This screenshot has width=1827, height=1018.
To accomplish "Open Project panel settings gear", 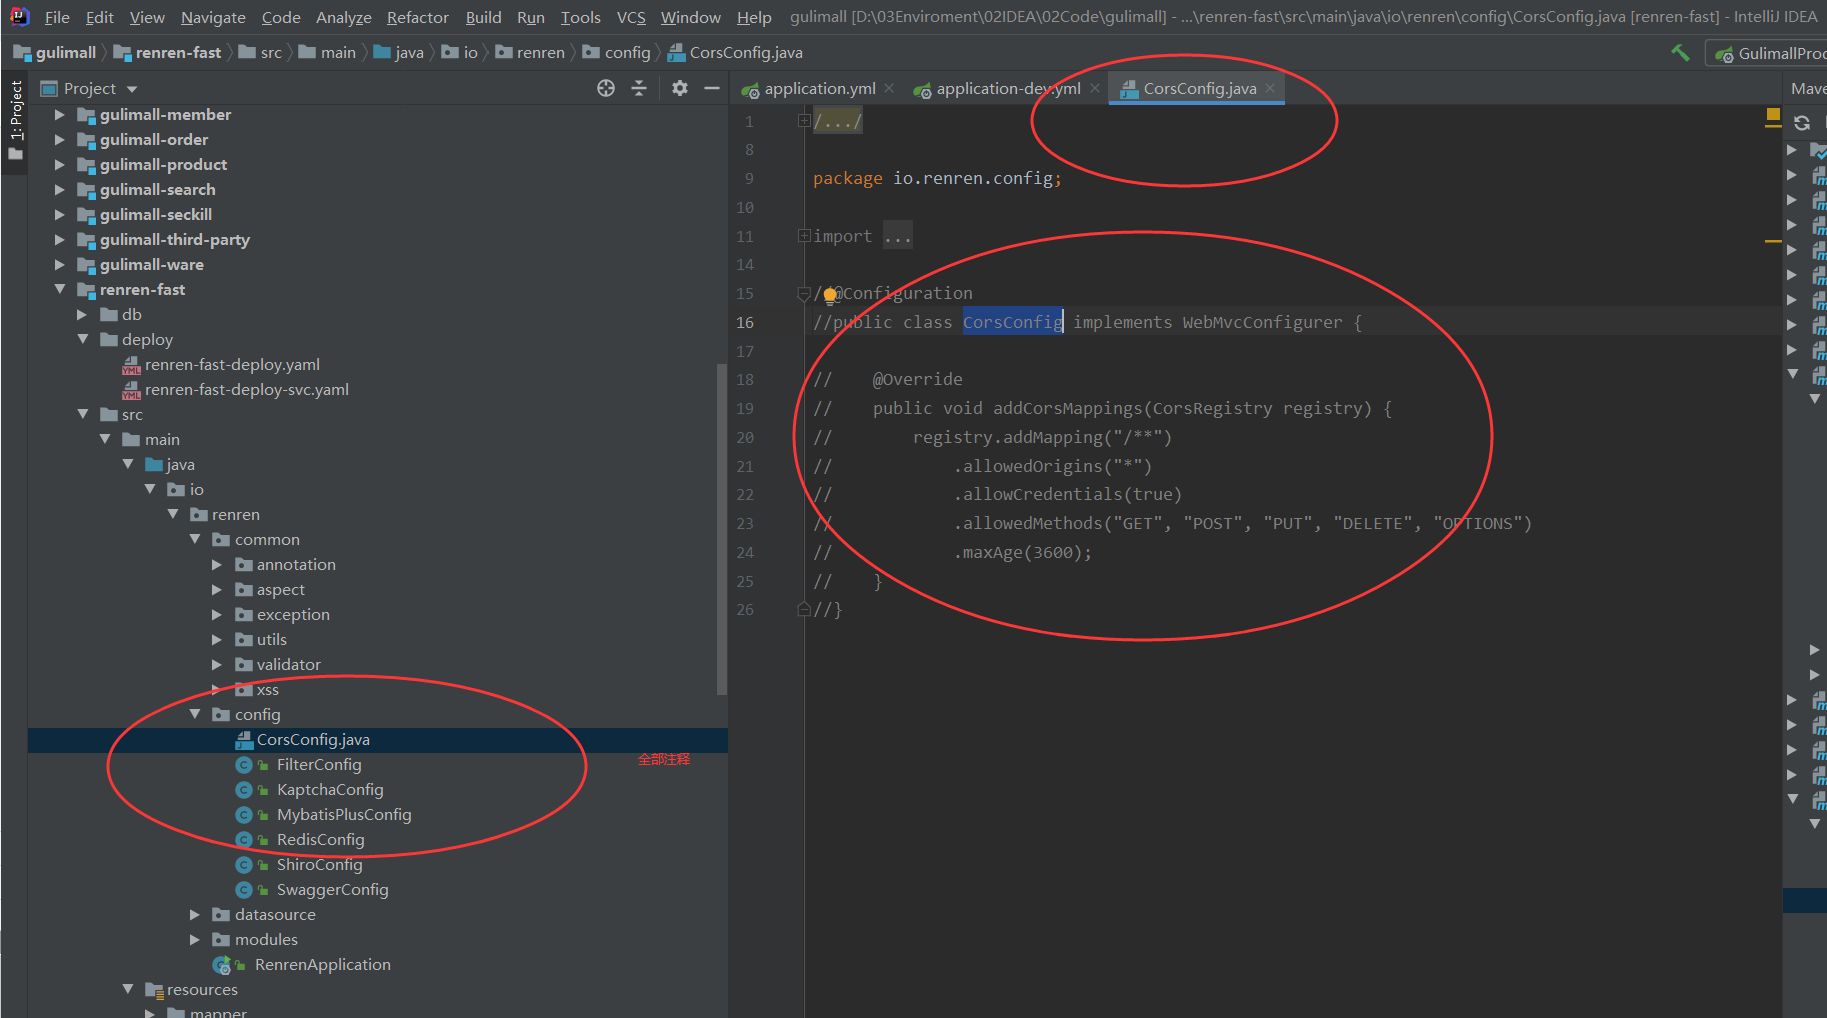I will 680,88.
